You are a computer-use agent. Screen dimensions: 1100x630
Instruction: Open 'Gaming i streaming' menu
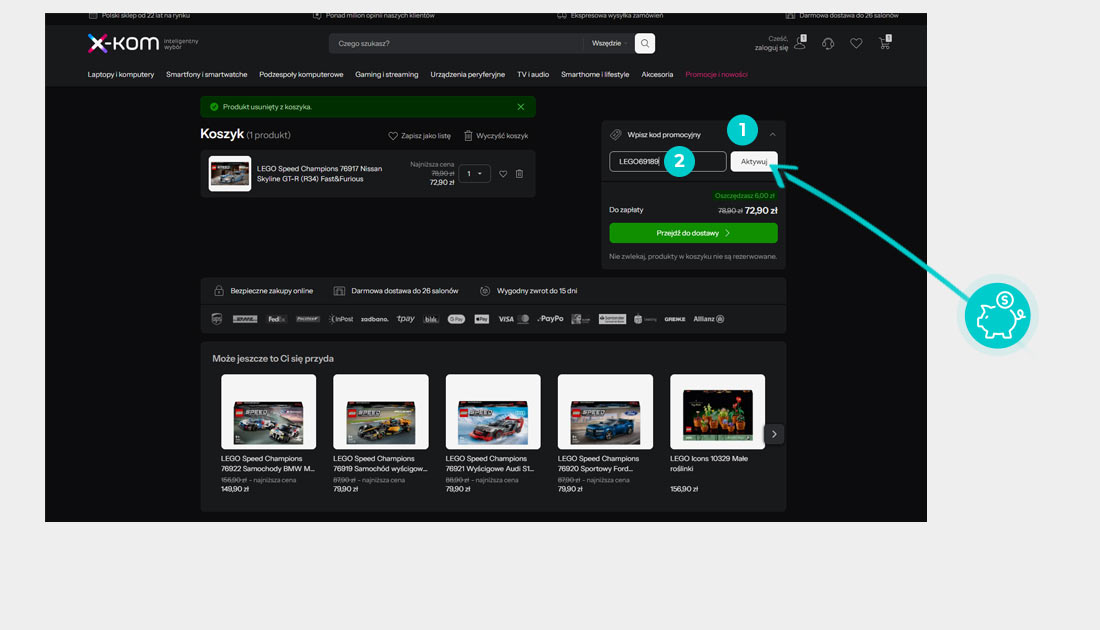point(387,74)
